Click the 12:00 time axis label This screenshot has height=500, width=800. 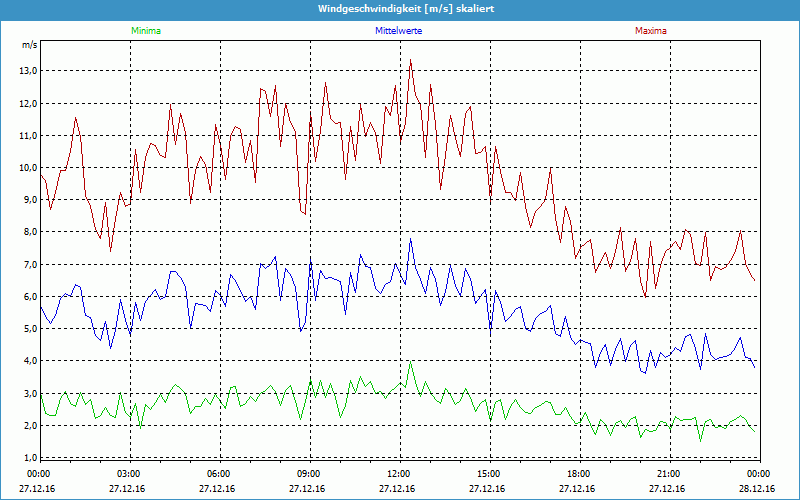pos(397,474)
